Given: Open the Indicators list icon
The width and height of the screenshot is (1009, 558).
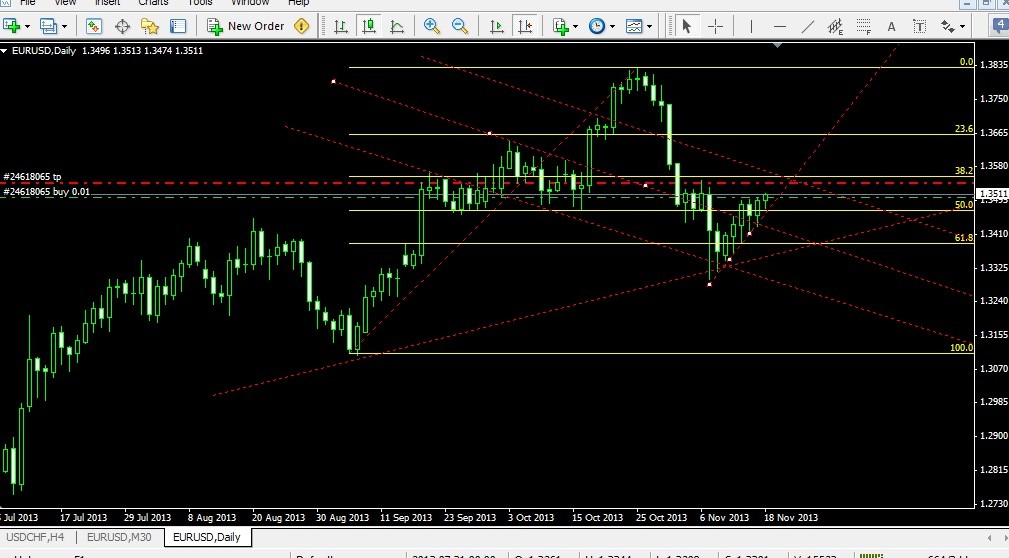Looking at the screenshot, I should pyautogui.click(x=560, y=26).
